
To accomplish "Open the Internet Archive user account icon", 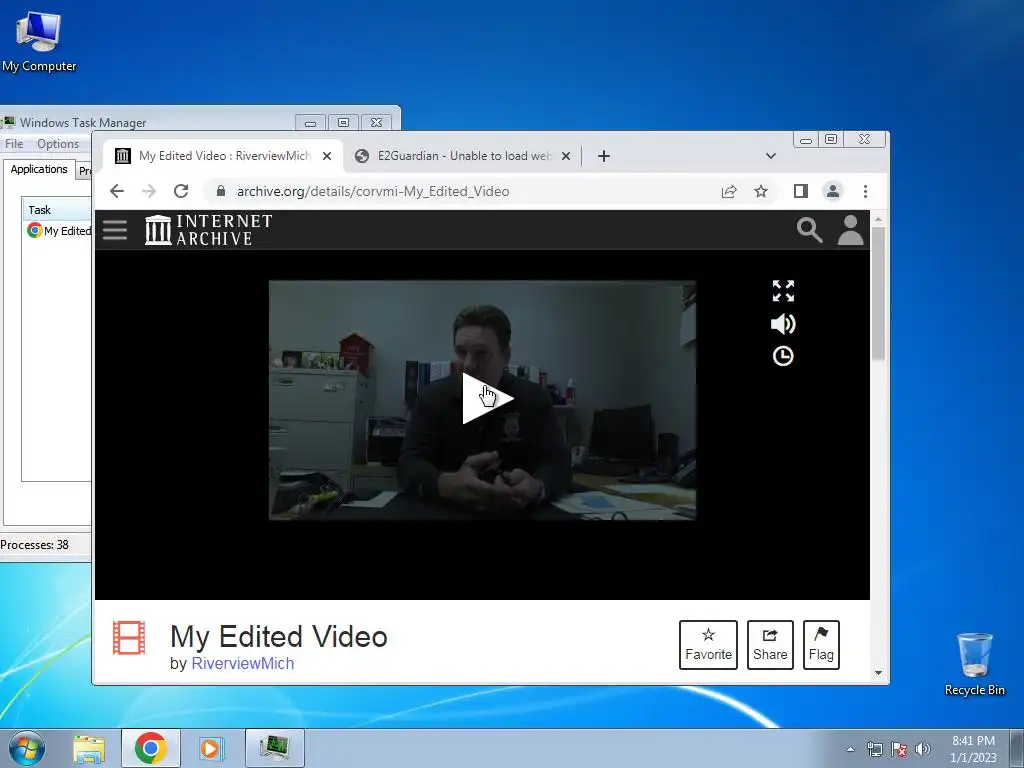I will click(850, 230).
